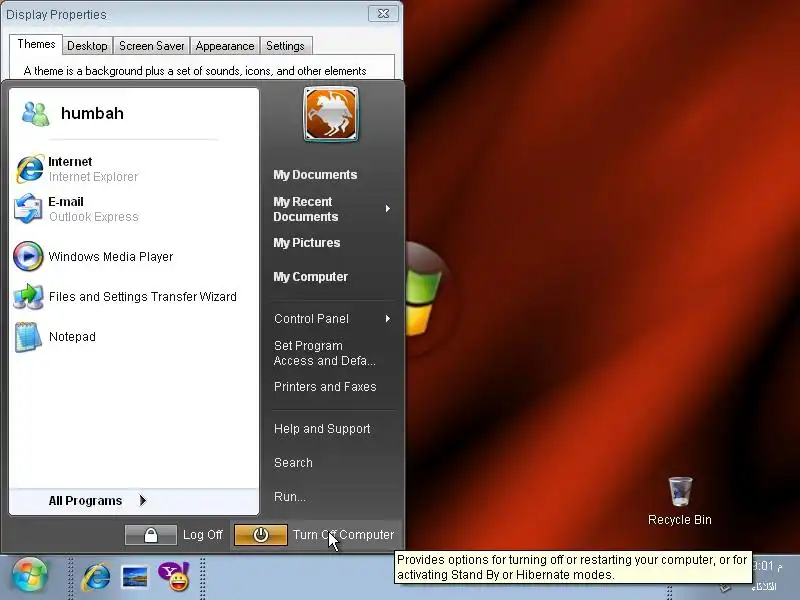Expand the Control Panel submenu arrow
800x600 pixels.
point(388,318)
